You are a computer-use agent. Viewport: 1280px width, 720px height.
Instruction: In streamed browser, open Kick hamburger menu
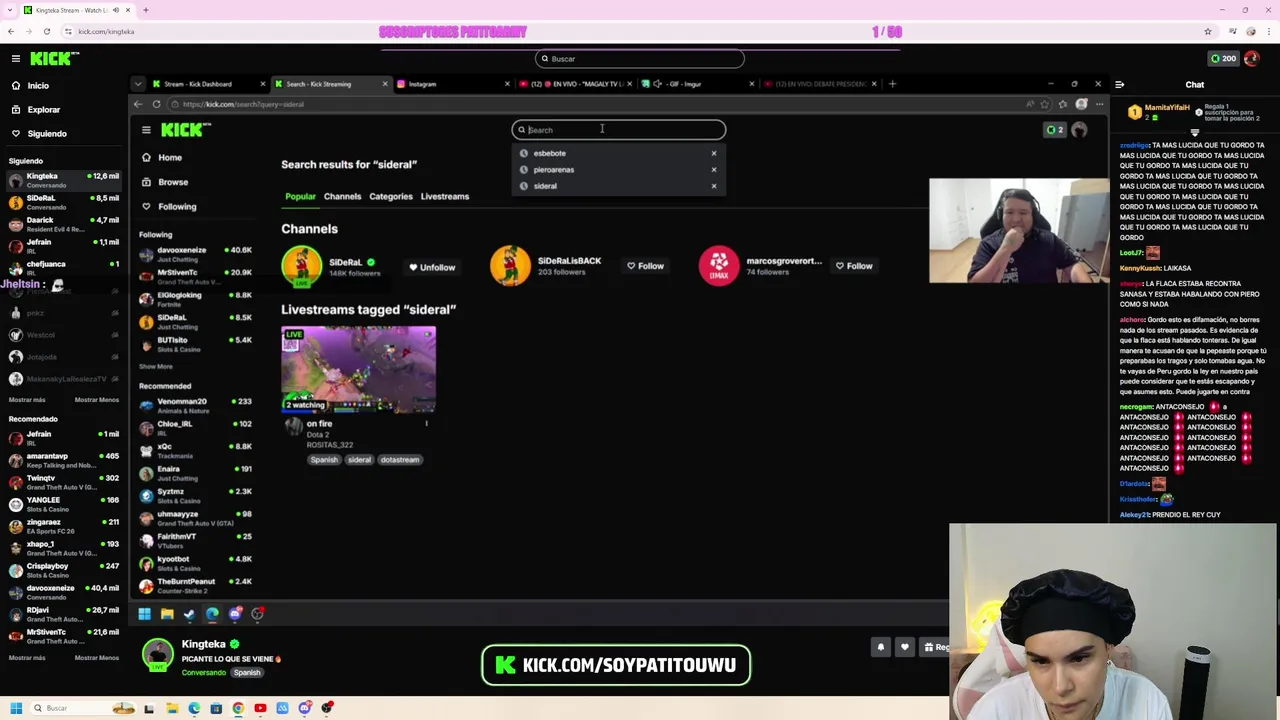click(x=146, y=130)
